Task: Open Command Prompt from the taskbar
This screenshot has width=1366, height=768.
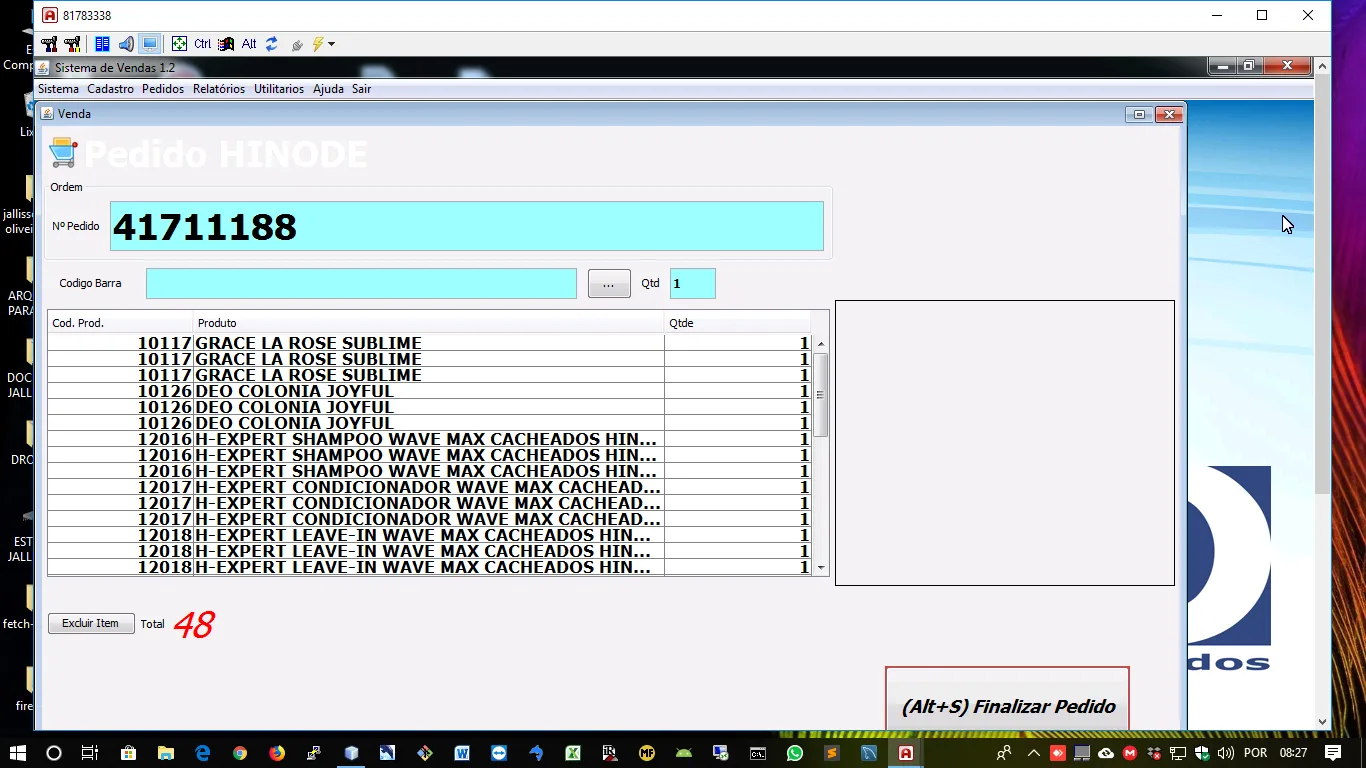Action: point(758,753)
